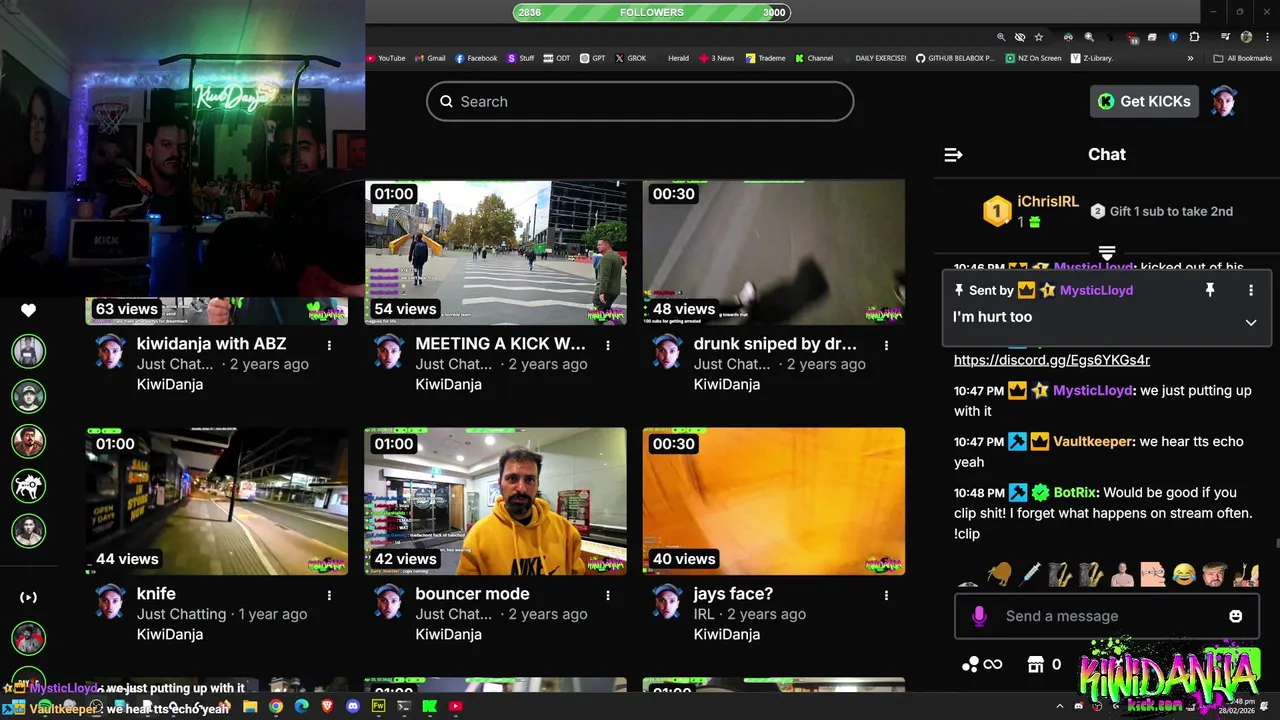This screenshot has width=1280, height=720.
Task: Click the channel points icon below chat
Action: pyautogui.click(x=970, y=664)
